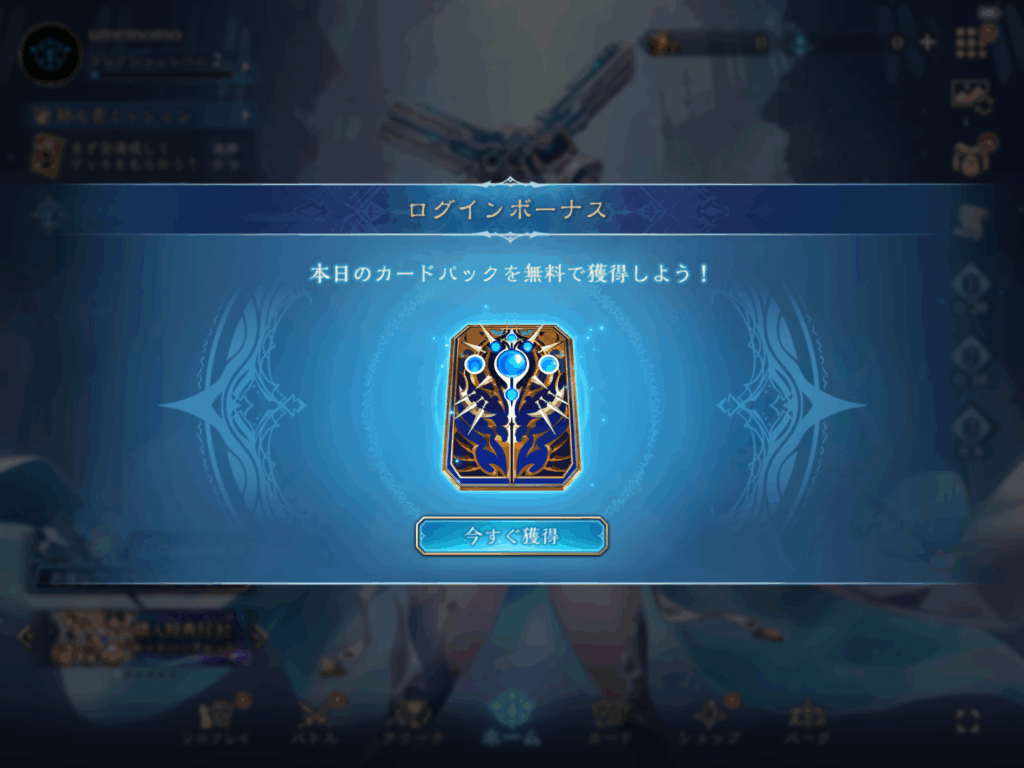The height and width of the screenshot is (768, 1024).
Task: Claim the pack with 今すぐ獲得 button
Action: 511,536
